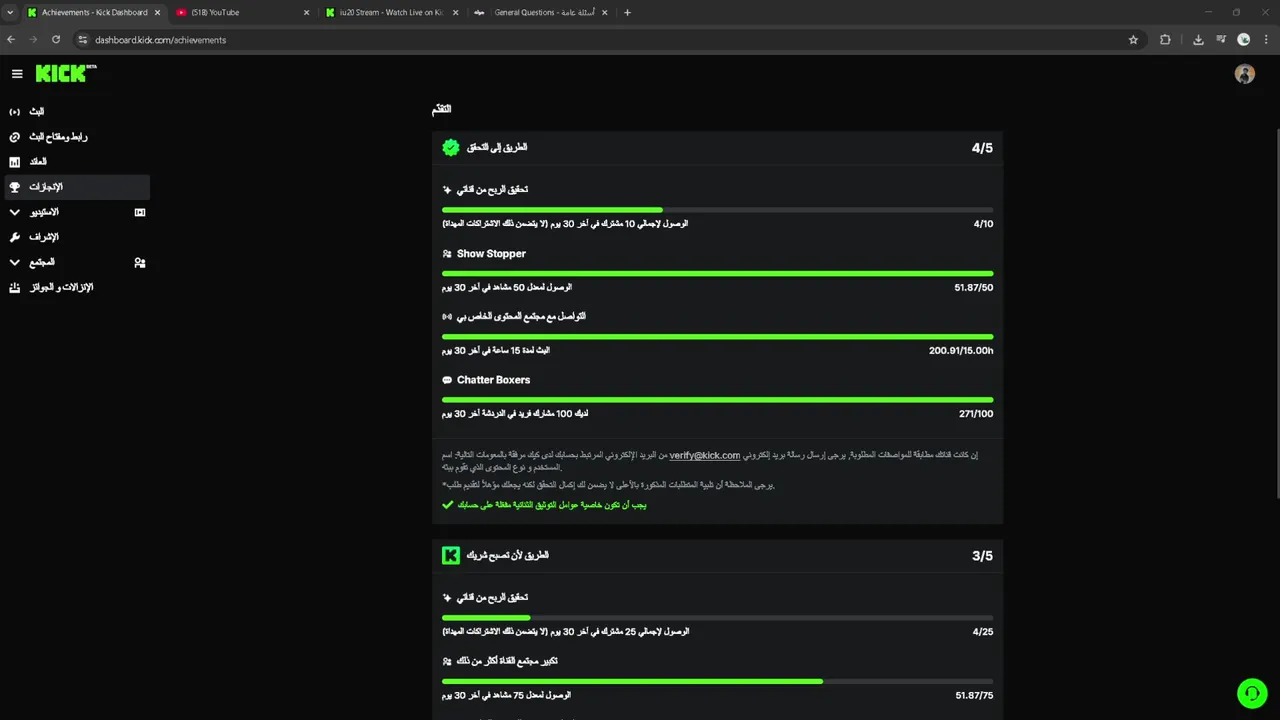Open the user profile avatar in Kick header
Screen dimensions: 1280x720
[x=1244, y=74]
